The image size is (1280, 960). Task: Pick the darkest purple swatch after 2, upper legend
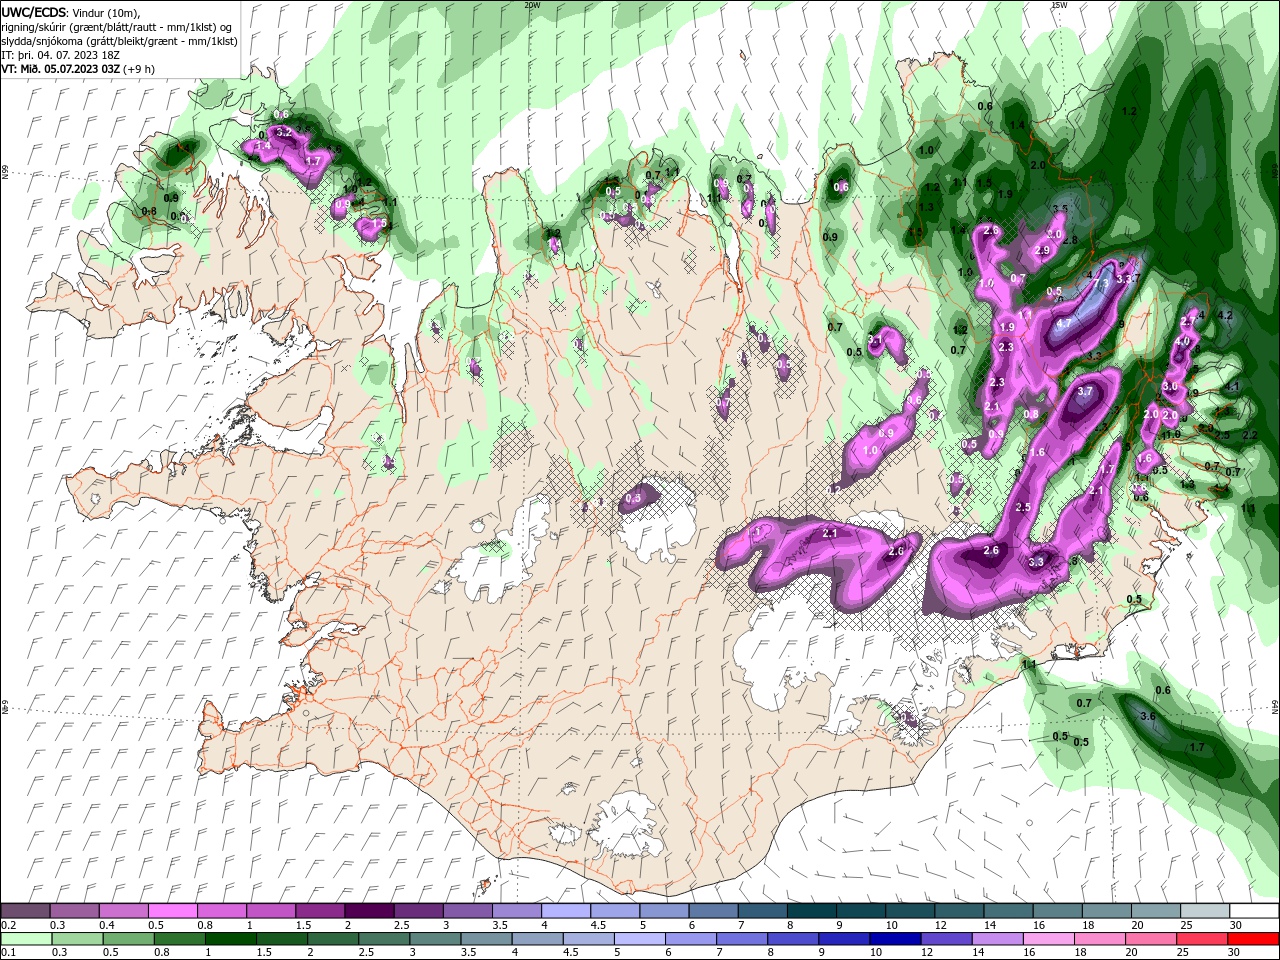pyautogui.click(x=368, y=911)
